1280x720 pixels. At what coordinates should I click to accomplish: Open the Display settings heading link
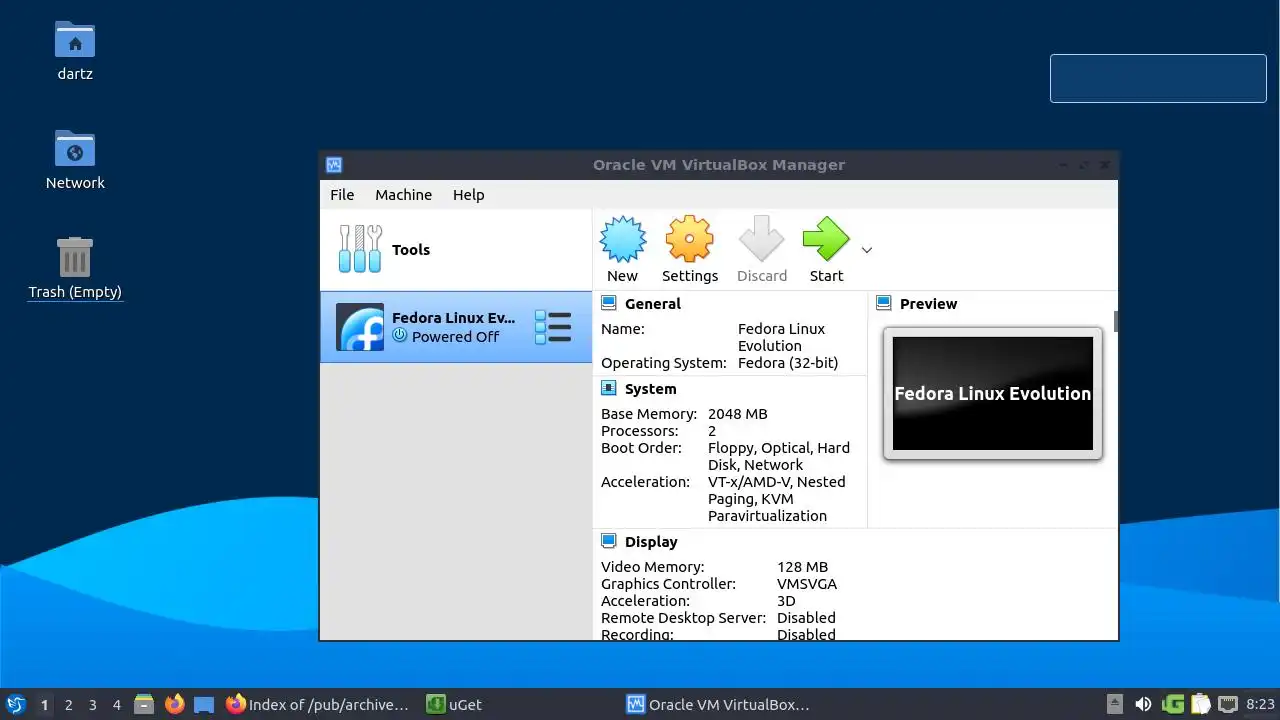(x=651, y=542)
